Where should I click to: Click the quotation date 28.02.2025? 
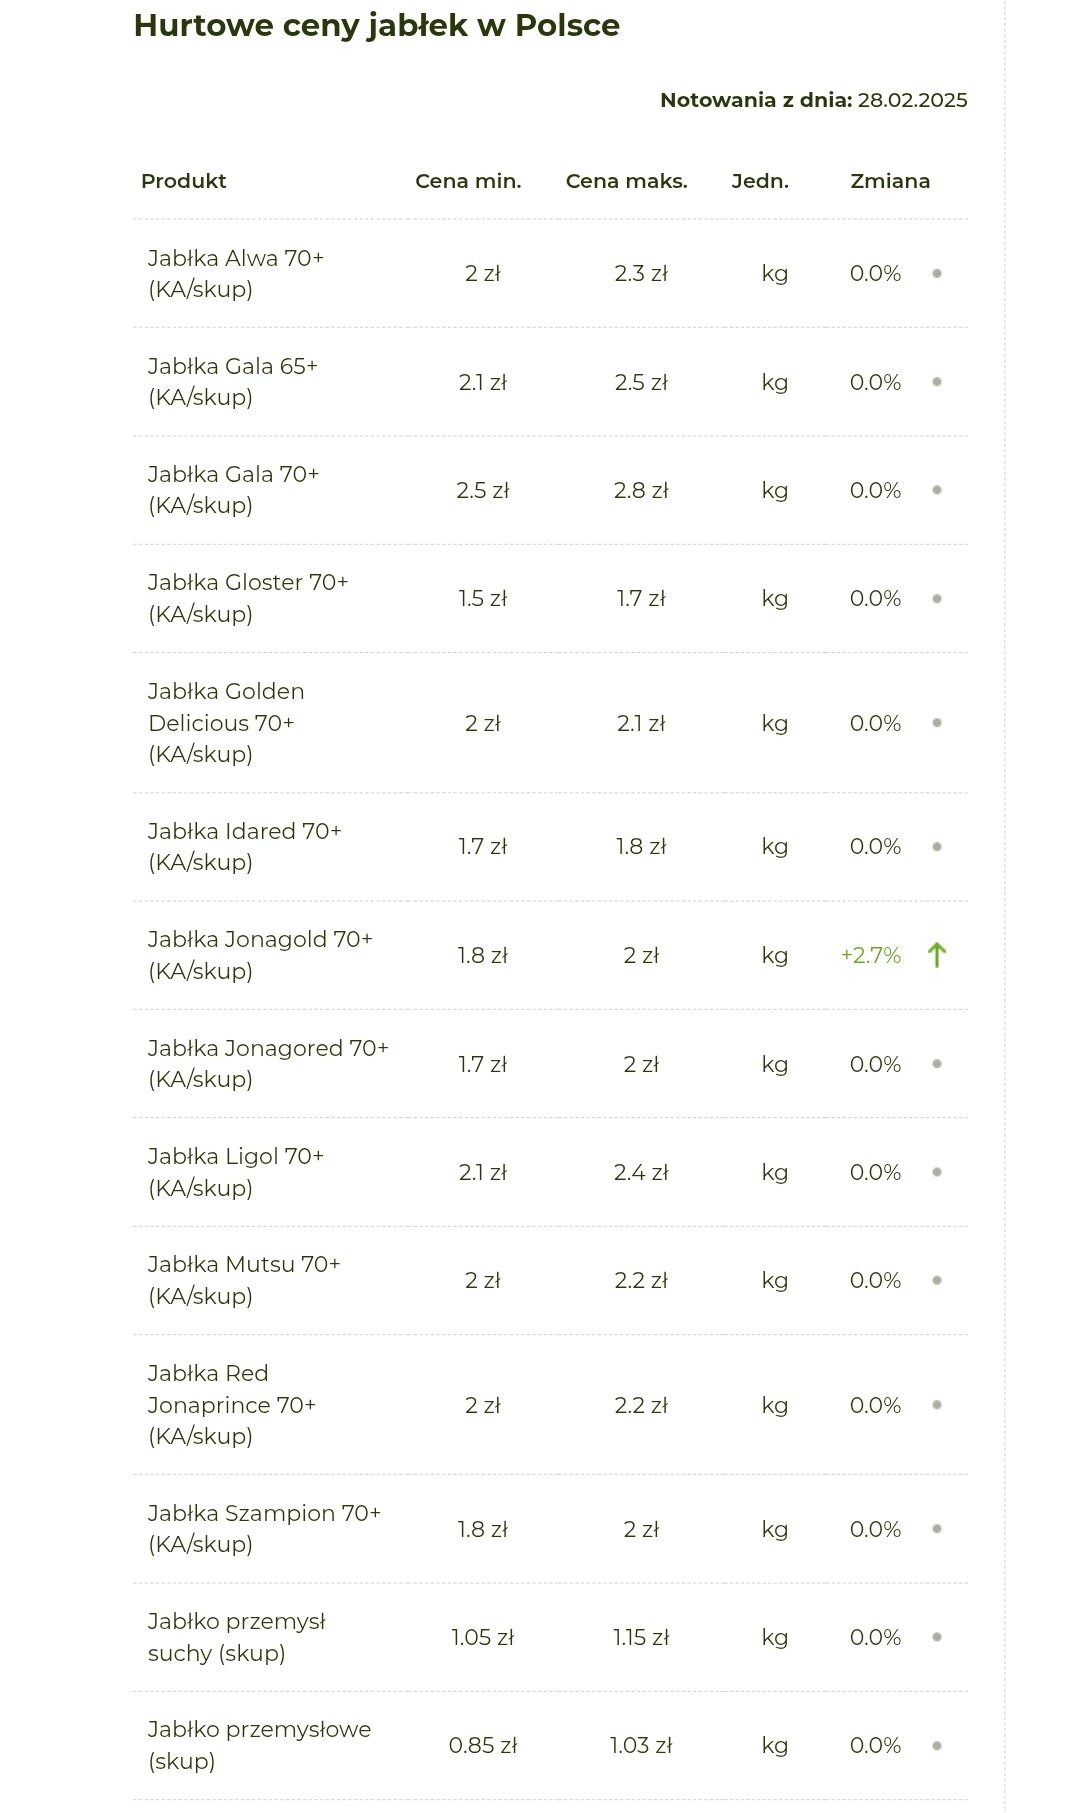click(x=912, y=100)
